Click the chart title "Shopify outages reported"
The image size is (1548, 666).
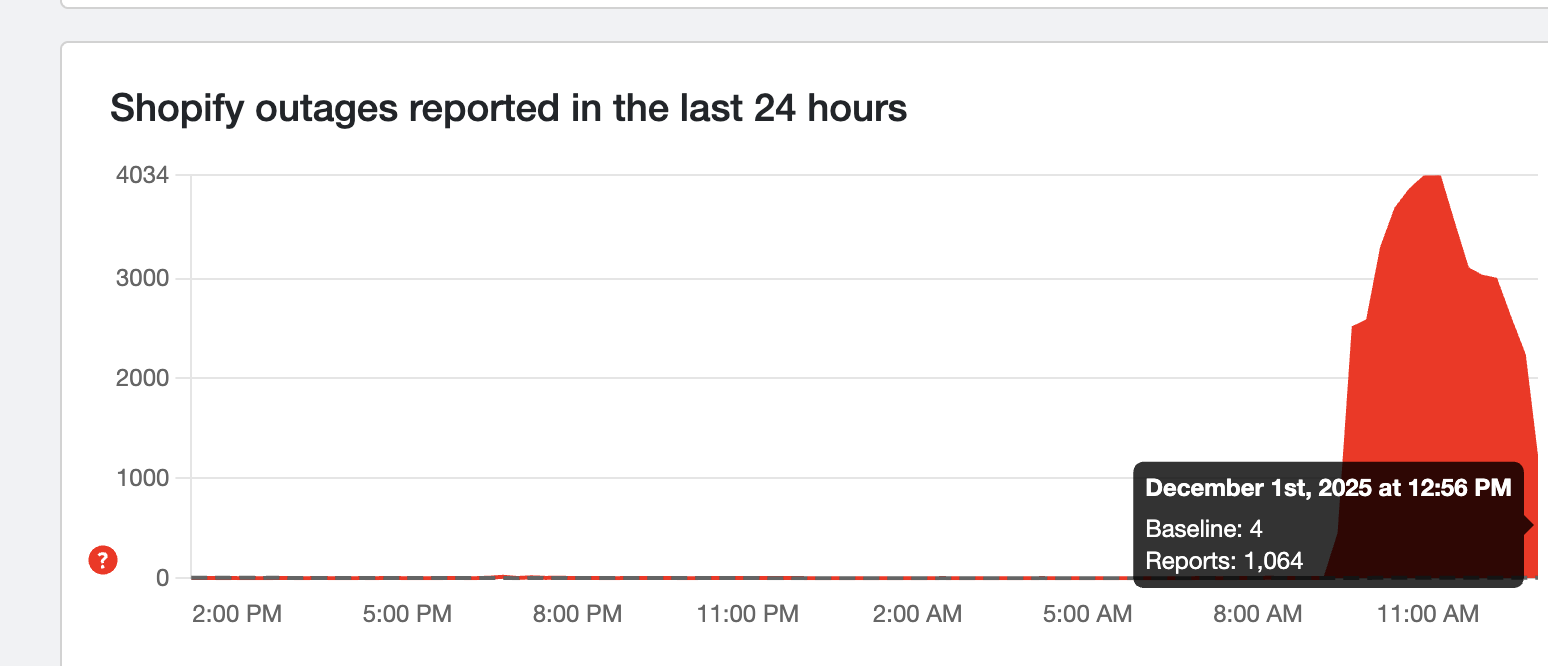[x=508, y=107]
